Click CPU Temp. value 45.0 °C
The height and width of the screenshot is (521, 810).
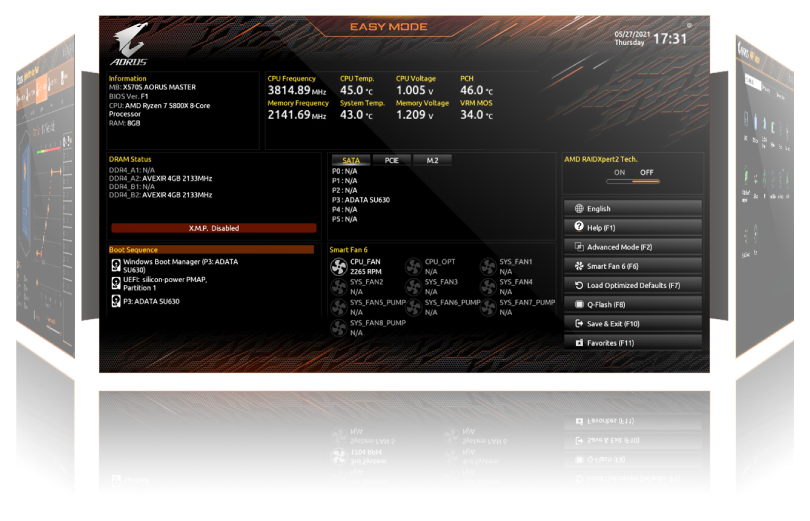tap(356, 90)
